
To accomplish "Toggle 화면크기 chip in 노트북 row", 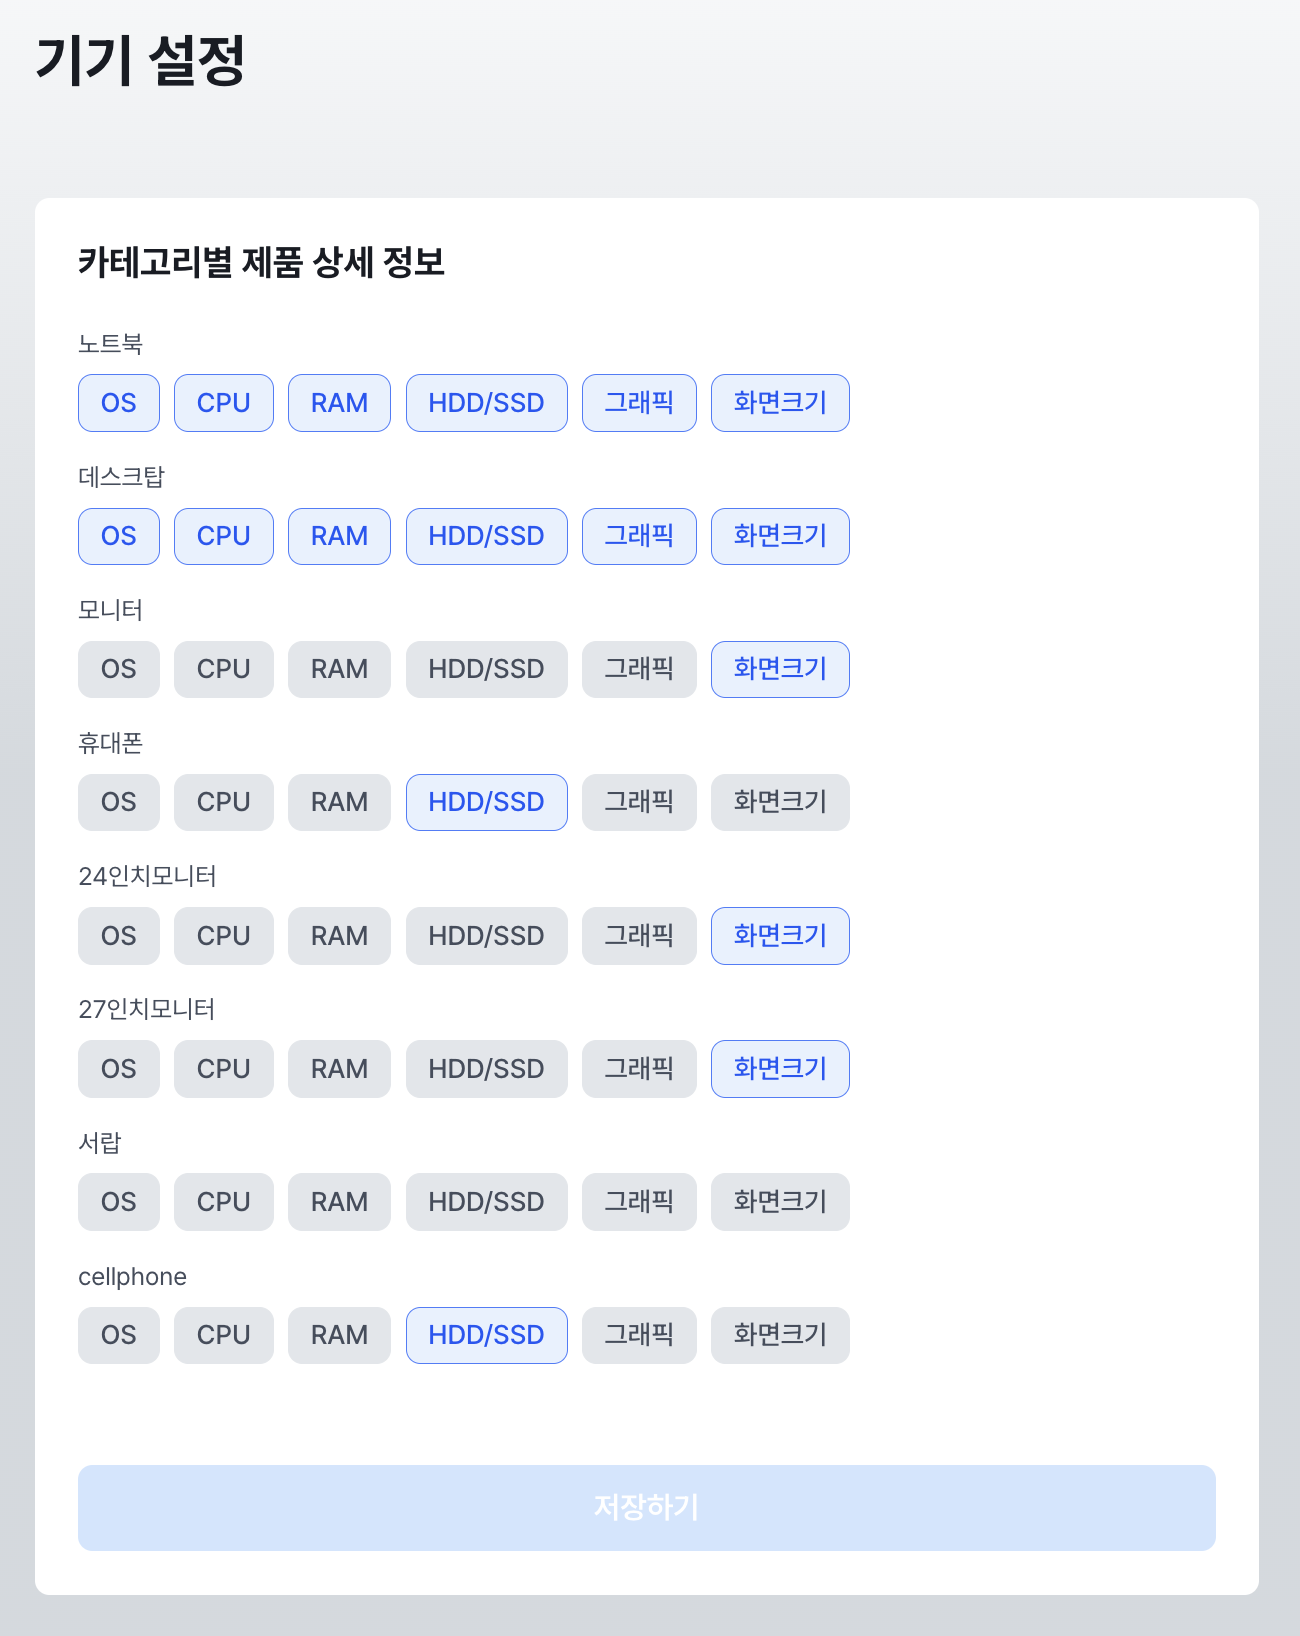I will pyautogui.click(x=780, y=403).
